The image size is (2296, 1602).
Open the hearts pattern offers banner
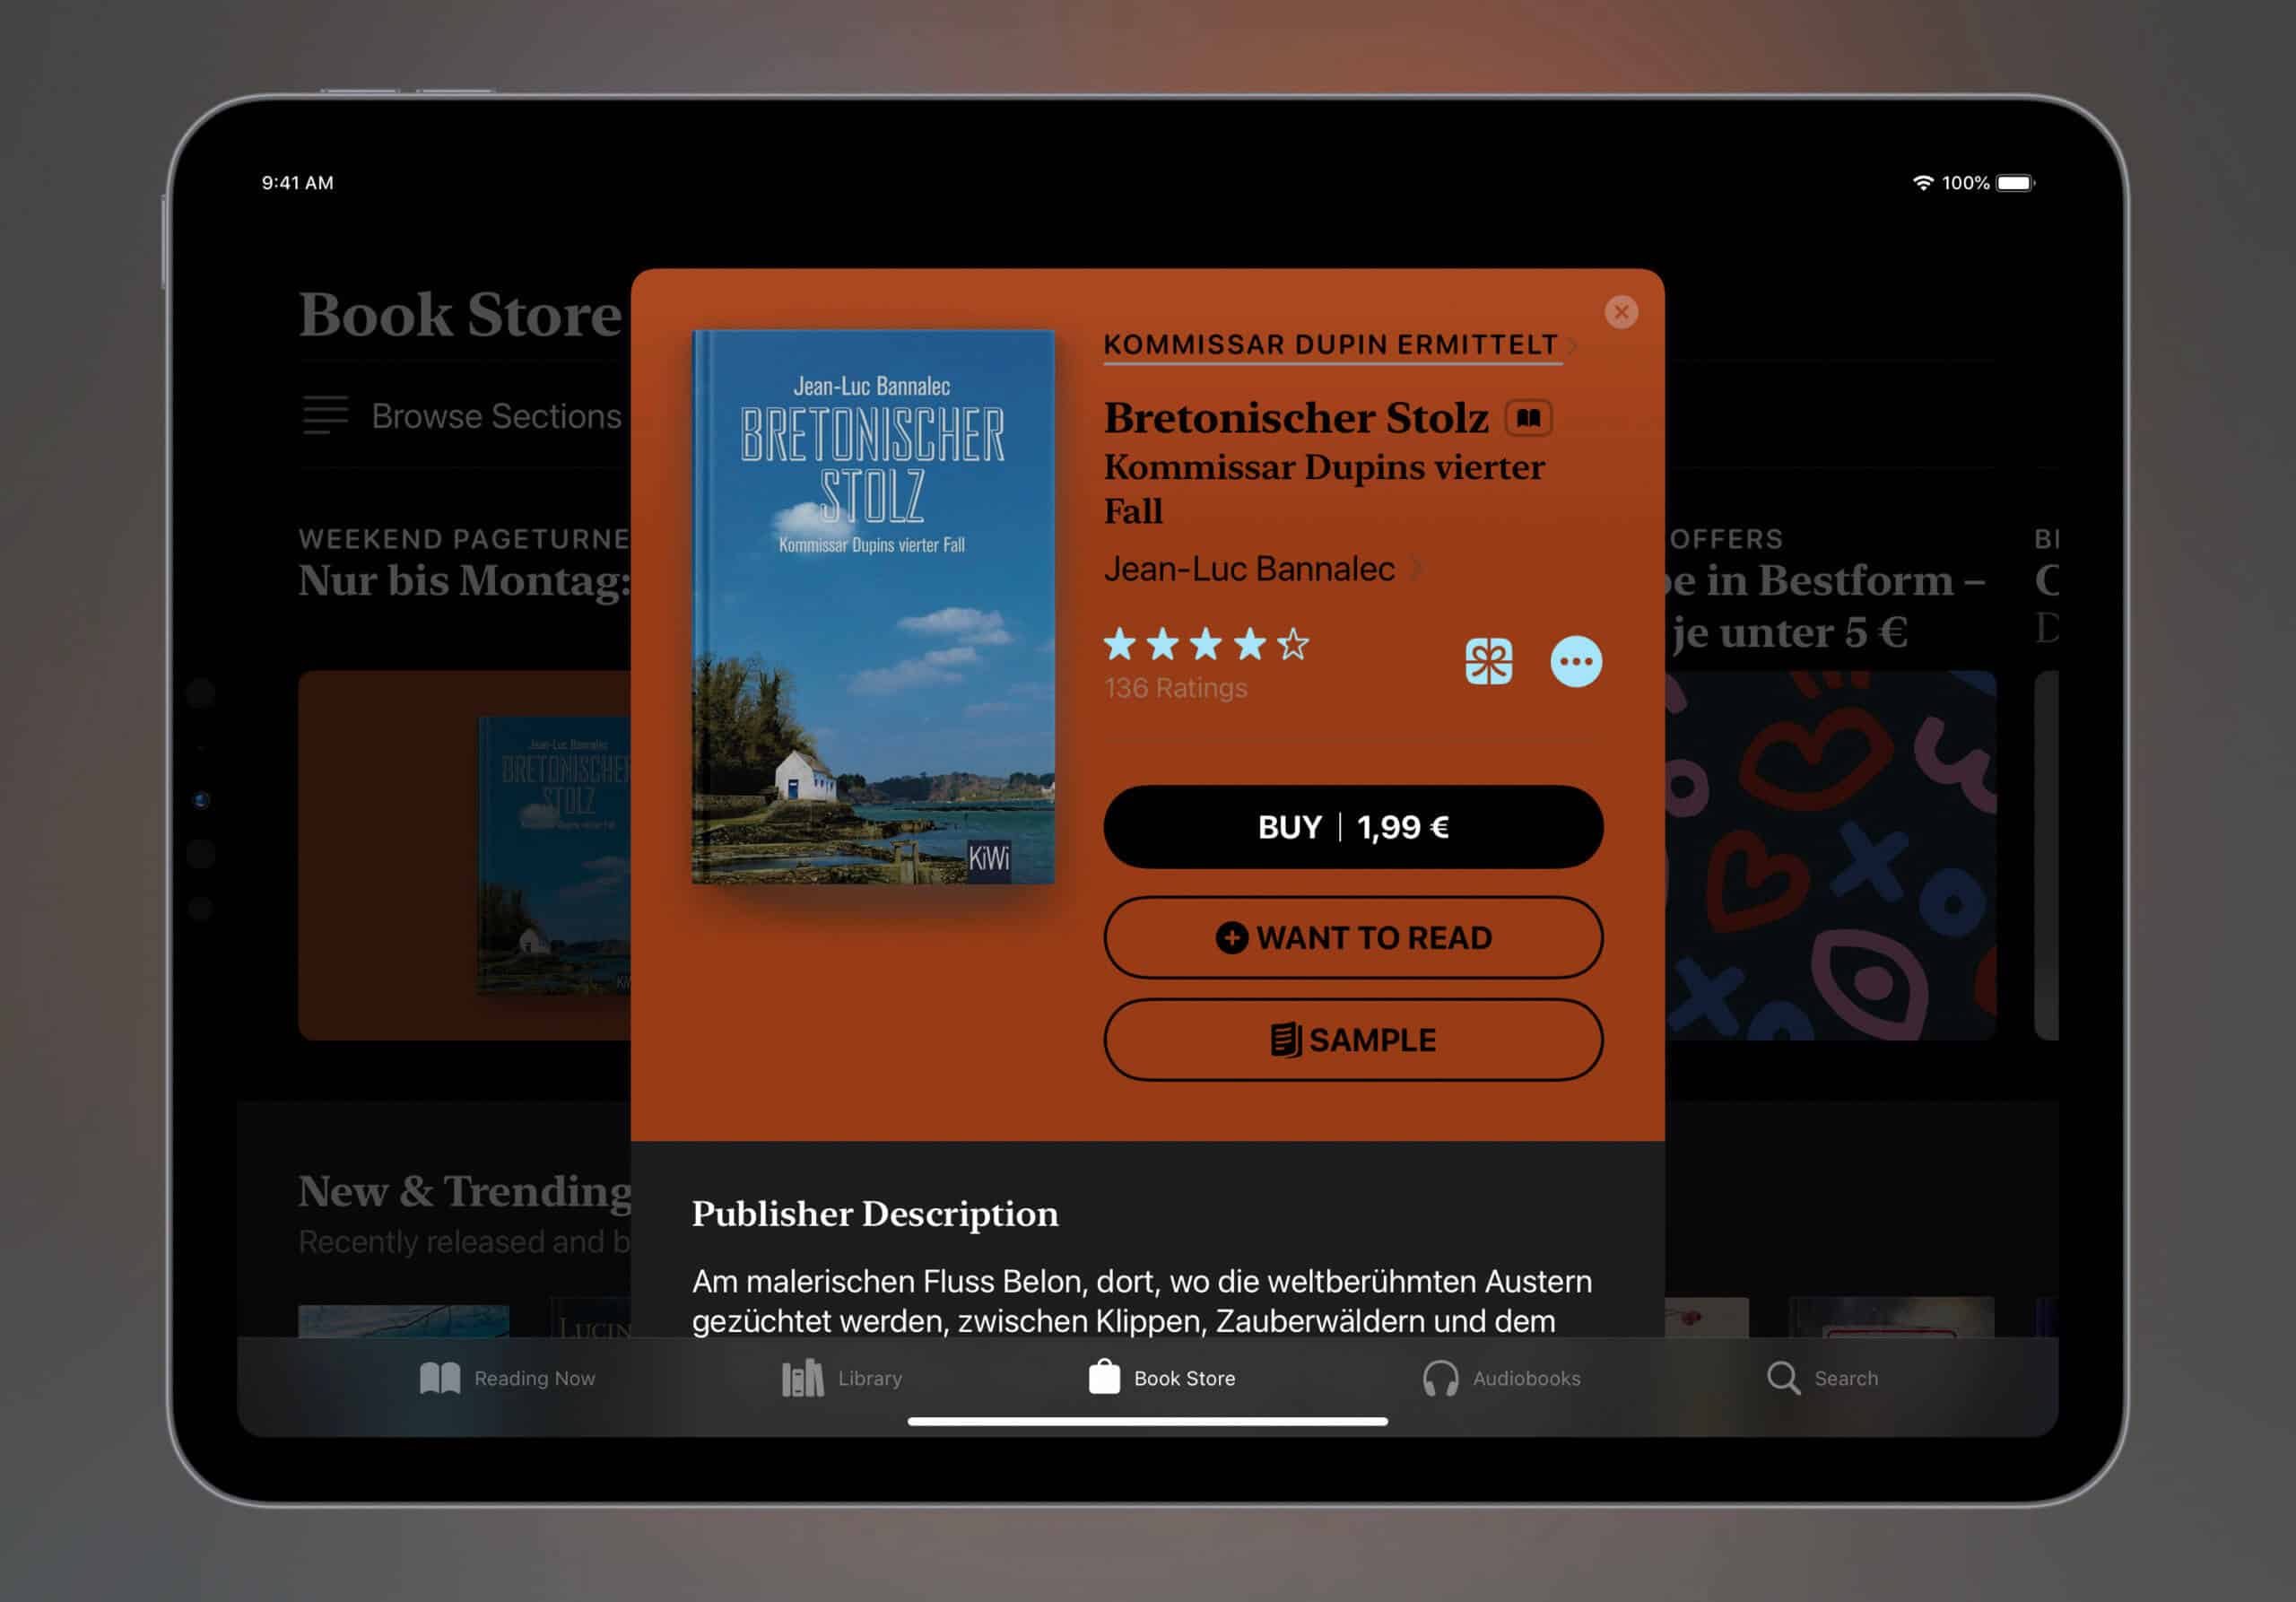[1830, 855]
